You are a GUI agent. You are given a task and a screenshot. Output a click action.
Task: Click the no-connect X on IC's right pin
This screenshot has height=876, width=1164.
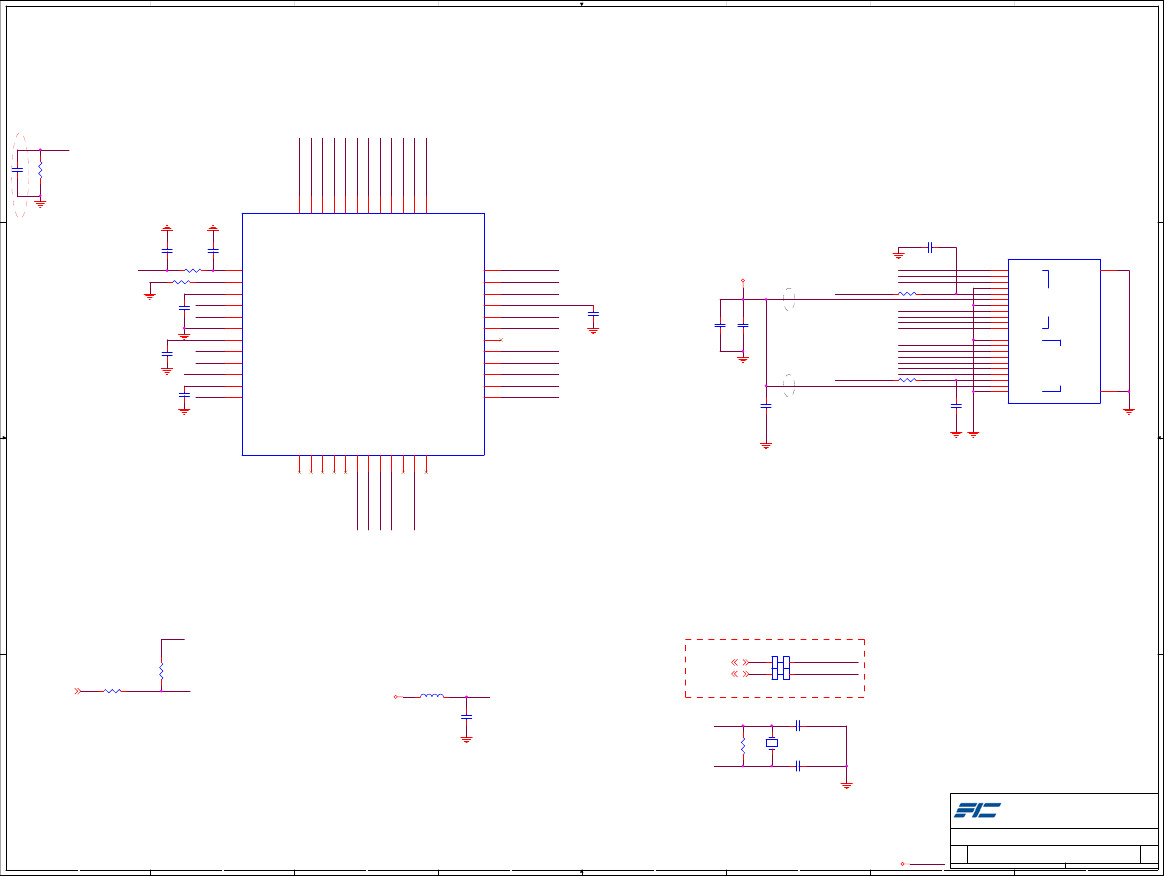(501, 340)
